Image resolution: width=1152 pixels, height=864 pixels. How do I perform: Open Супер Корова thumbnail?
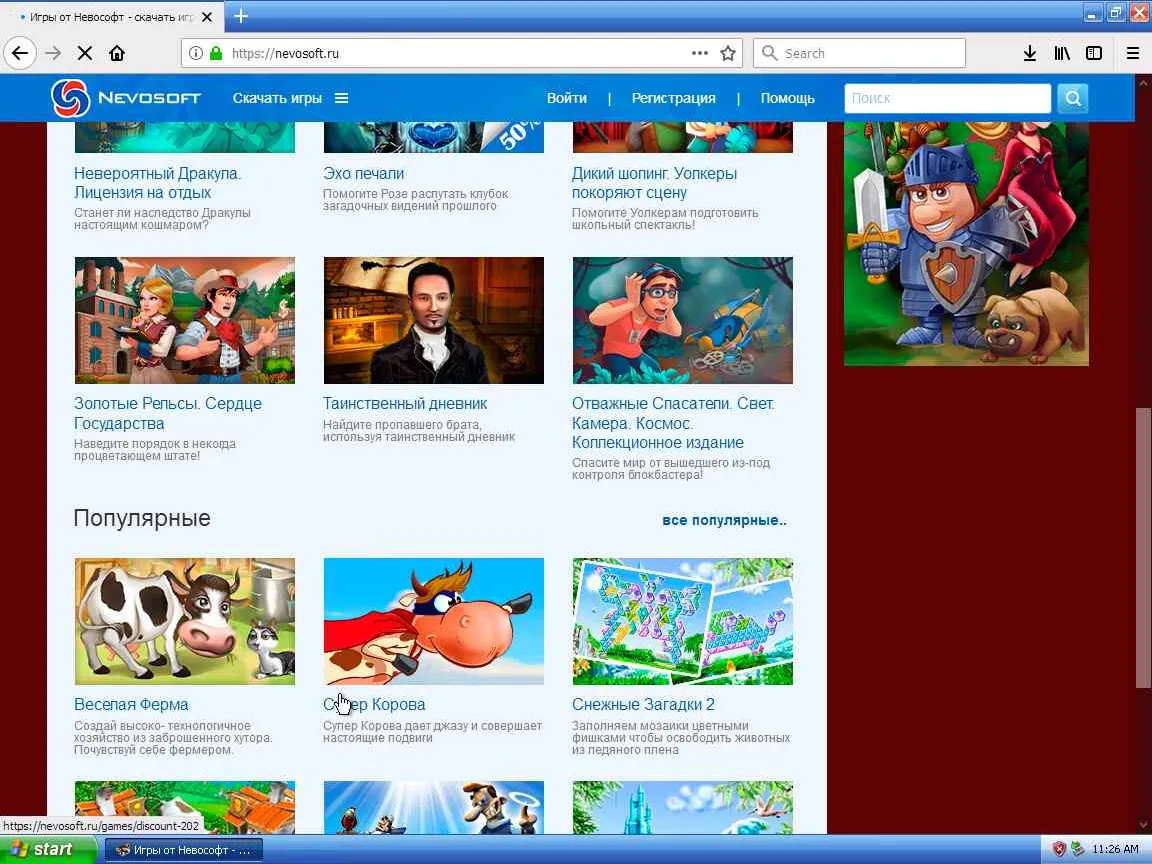coord(433,622)
